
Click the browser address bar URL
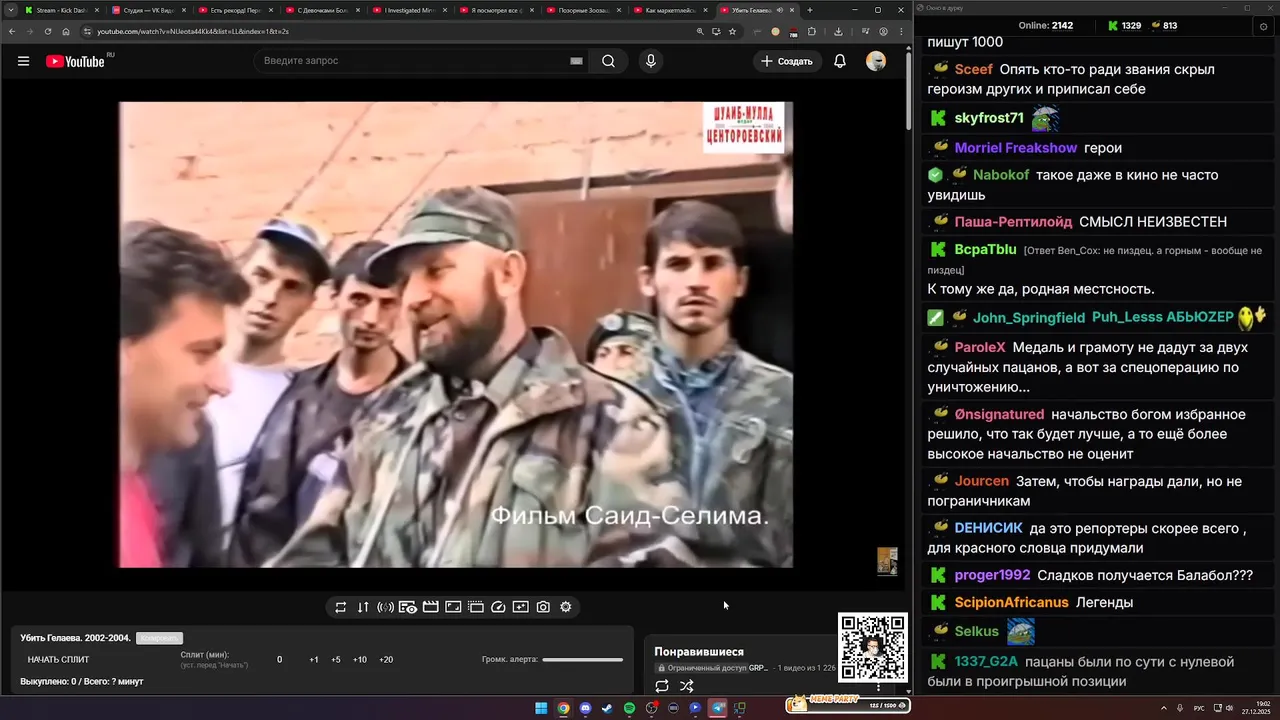coord(193,31)
